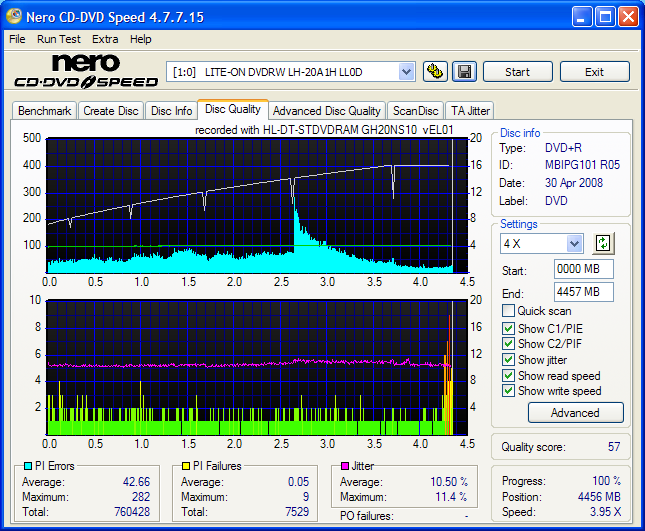This screenshot has height=531, width=645.
Task: Click the End position field showing 4457 MB
Action: click(583, 292)
